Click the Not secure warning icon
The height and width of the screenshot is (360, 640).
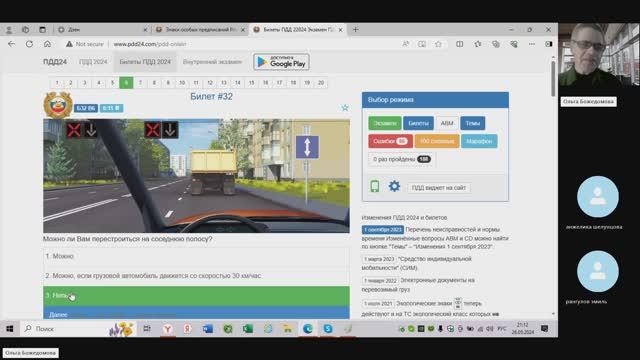69,44
